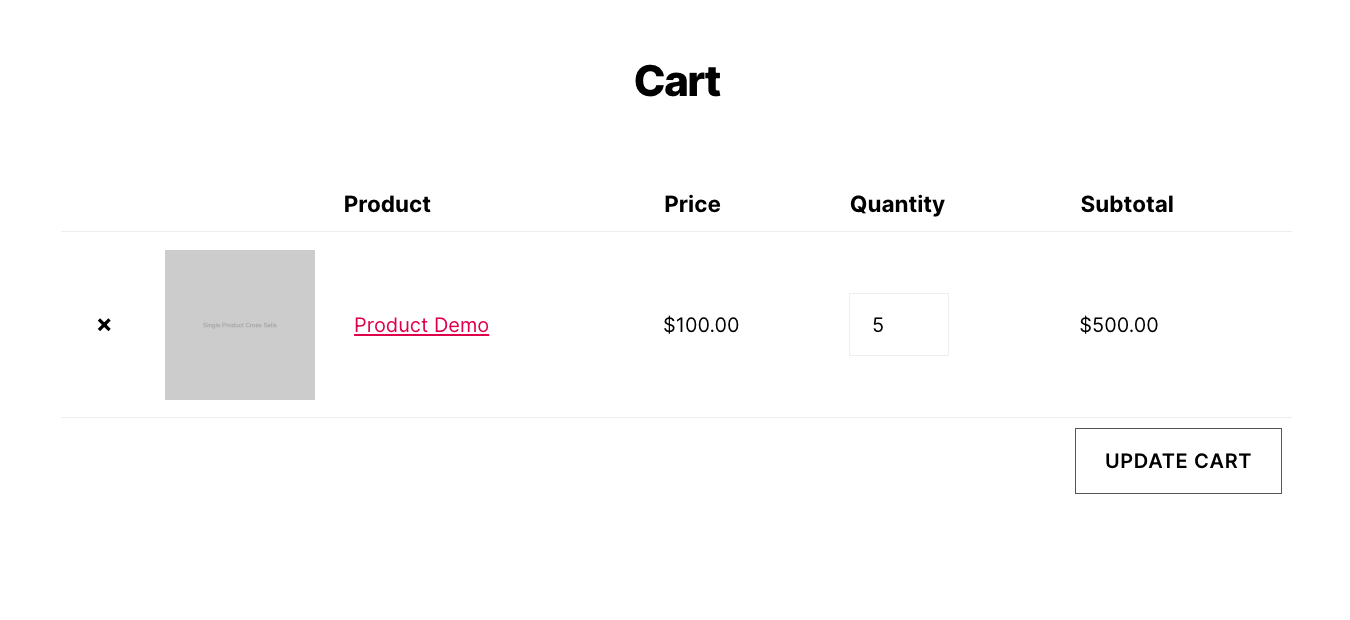Click the Product column header

pos(387,204)
